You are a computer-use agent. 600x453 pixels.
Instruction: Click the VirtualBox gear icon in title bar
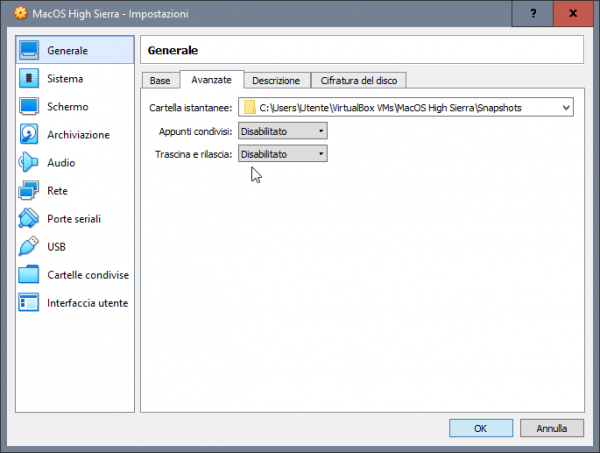21,13
